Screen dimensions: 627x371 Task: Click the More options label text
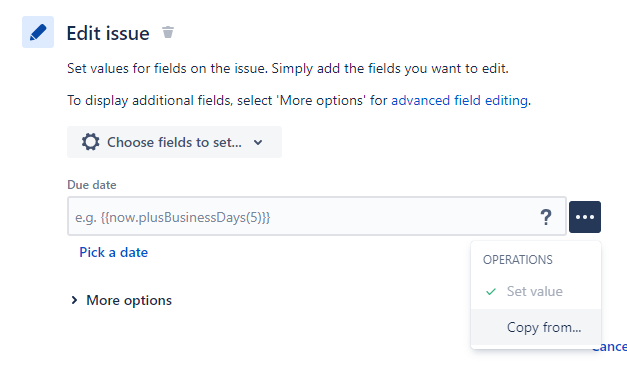tap(129, 300)
